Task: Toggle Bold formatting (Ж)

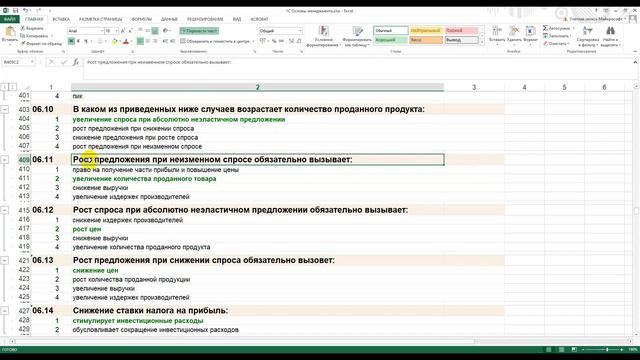Action: click(x=71, y=41)
